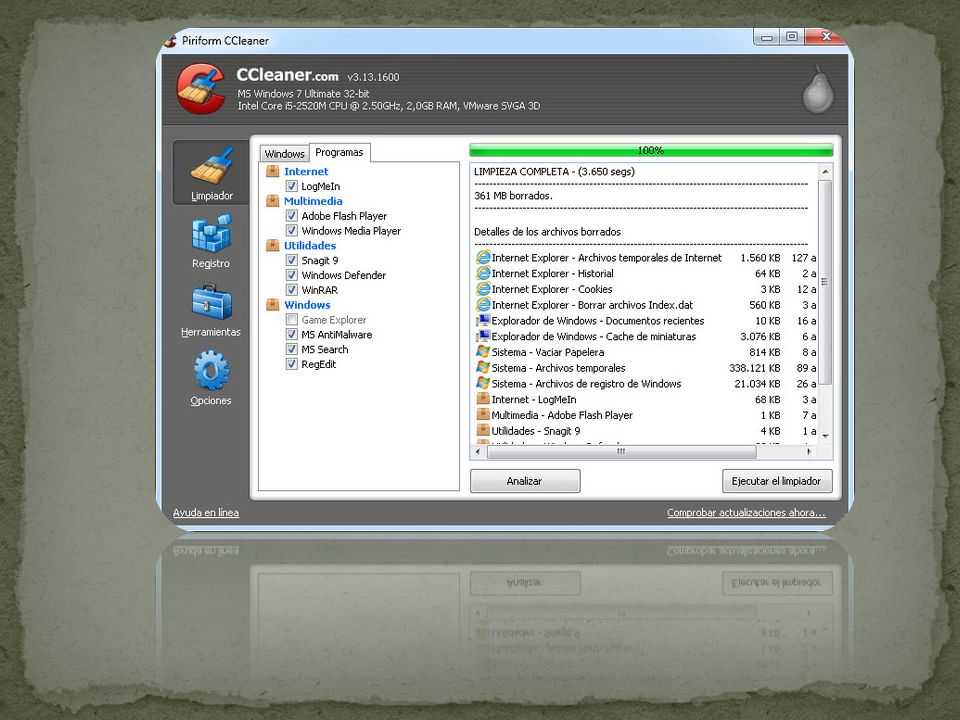Viewport: 960px width, 720px height.
Task: Click the results scroll left arrow
Action: pyautogui.click(x=478, y=452)
